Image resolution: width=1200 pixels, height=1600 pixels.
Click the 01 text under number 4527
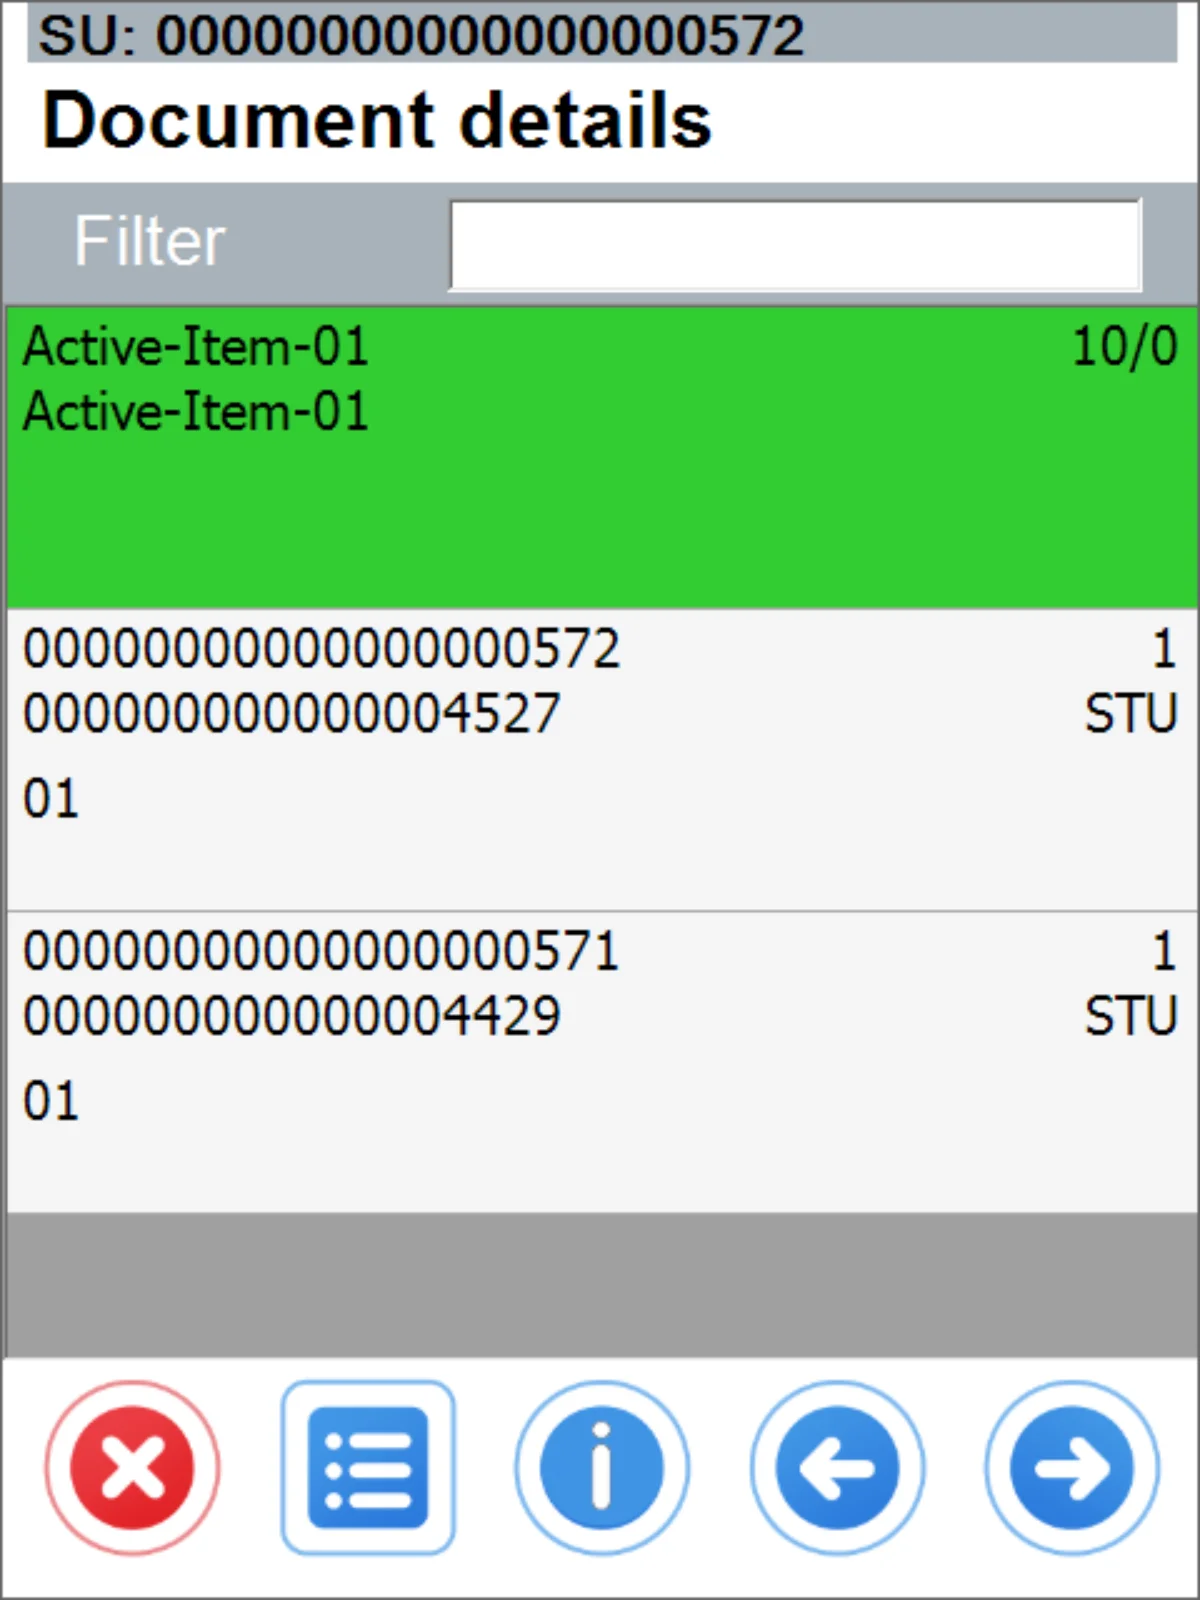click(51, 800)
